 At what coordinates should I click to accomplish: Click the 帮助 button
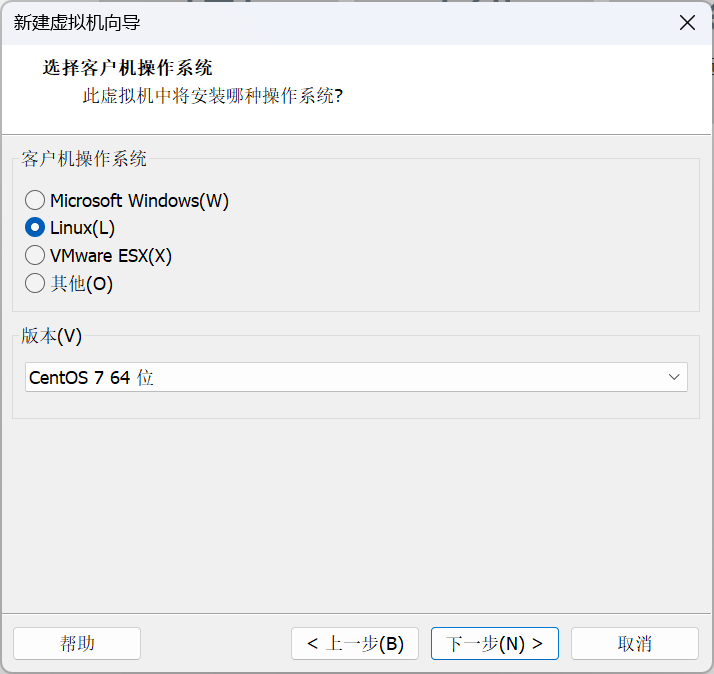(77, 643)
